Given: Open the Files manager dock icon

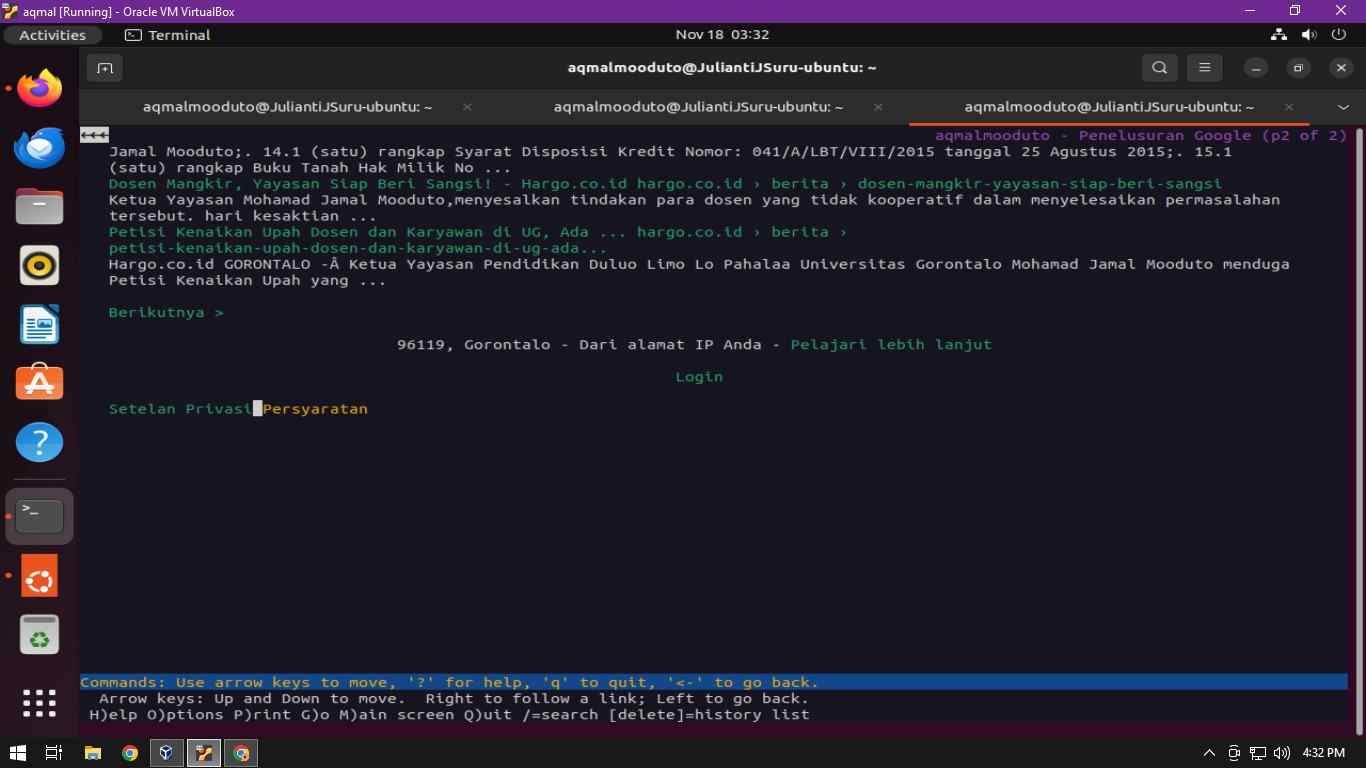Looking at the screenshot, I should pos(40,207).
